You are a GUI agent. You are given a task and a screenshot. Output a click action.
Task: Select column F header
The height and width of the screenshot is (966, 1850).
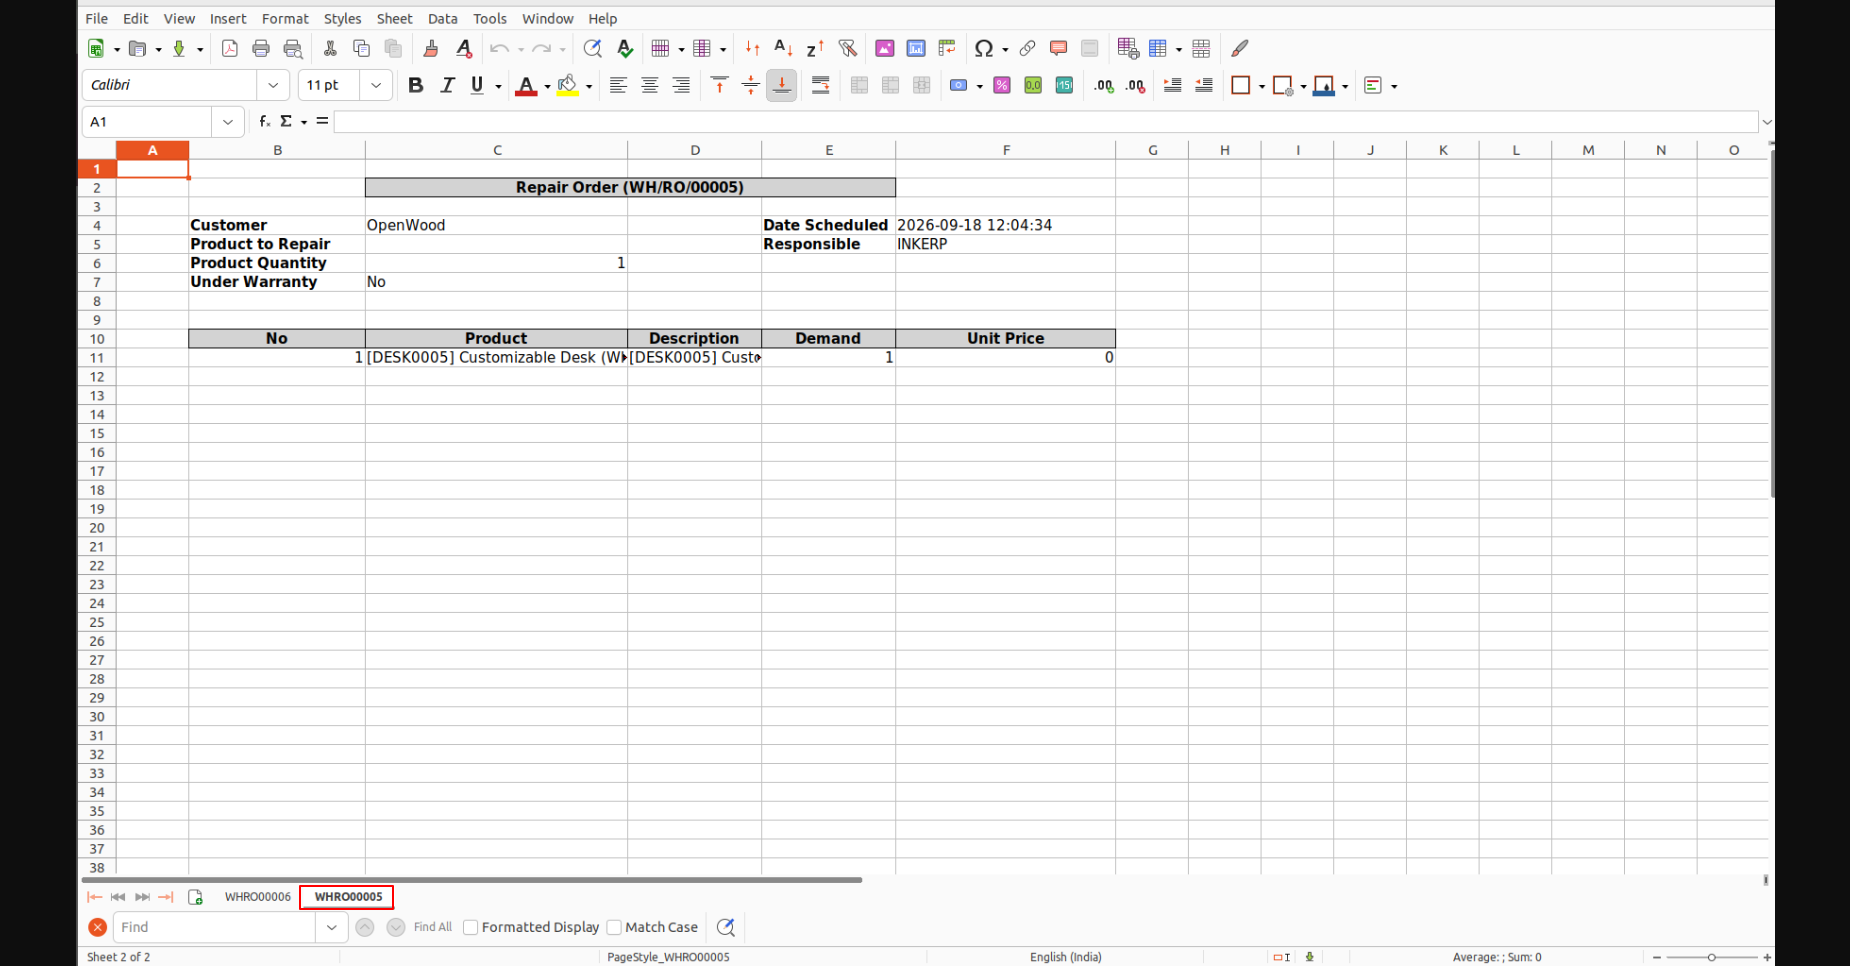[1005, 150]
